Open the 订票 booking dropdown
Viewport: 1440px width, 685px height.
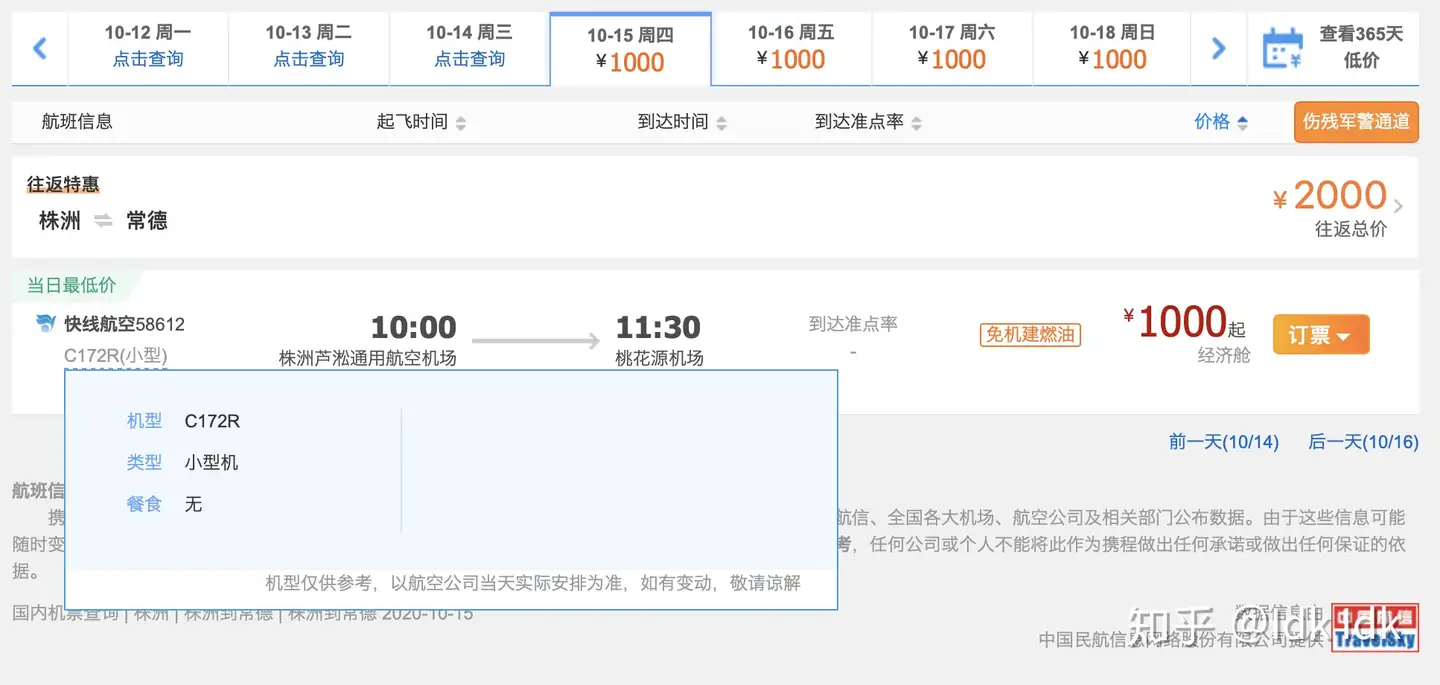tap(1321, 335)
